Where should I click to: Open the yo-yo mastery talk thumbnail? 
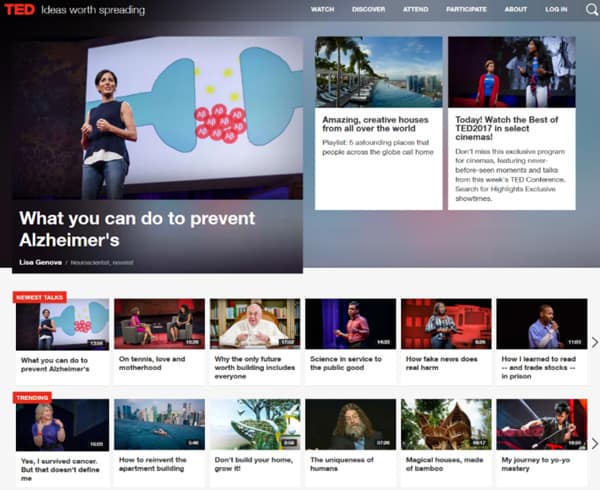point(542,424)
